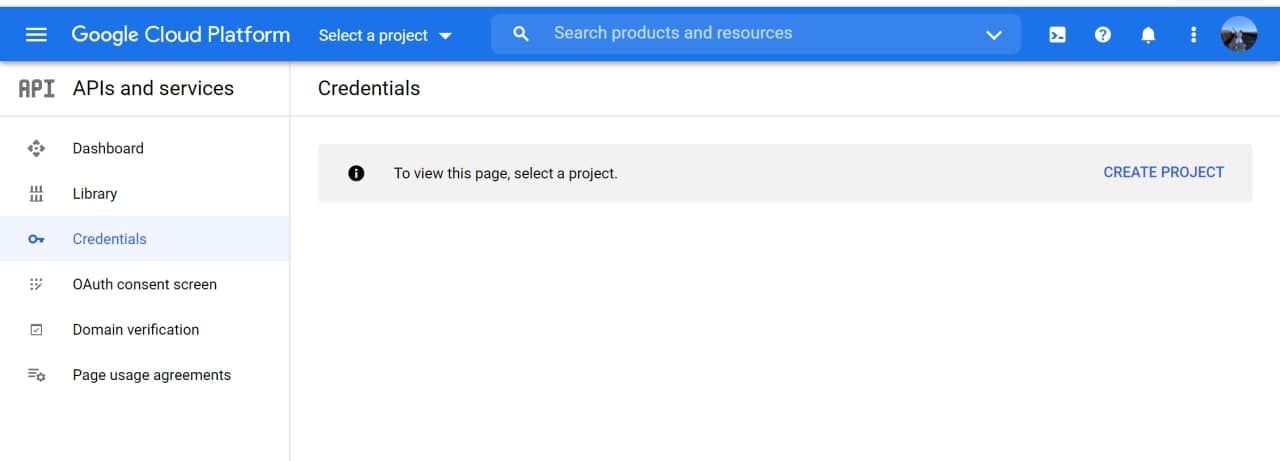The image size is (1280, 461).
Task: Open the Select a project dropdown
Action: pyautogui.click(x=385, y=35)
